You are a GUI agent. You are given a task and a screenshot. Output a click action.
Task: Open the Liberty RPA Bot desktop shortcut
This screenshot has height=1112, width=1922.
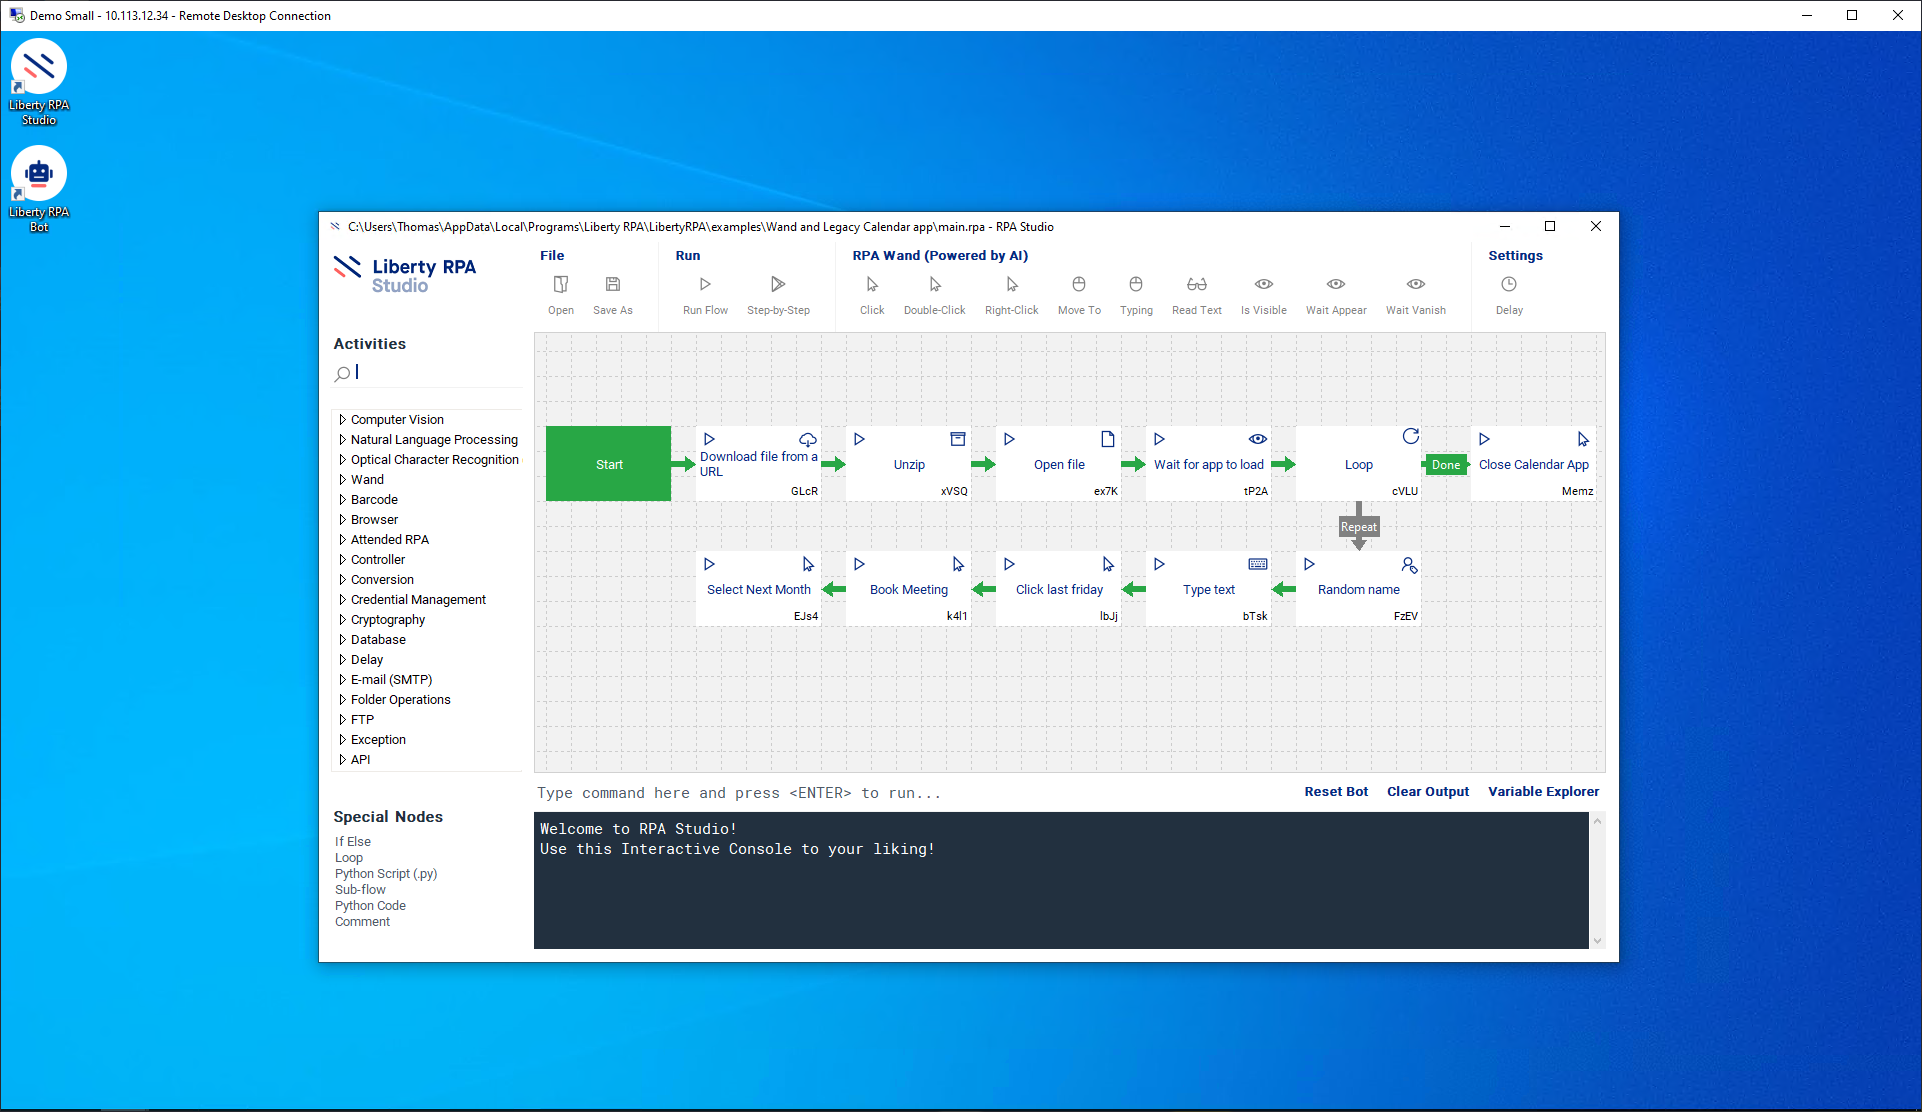[39, 175]
